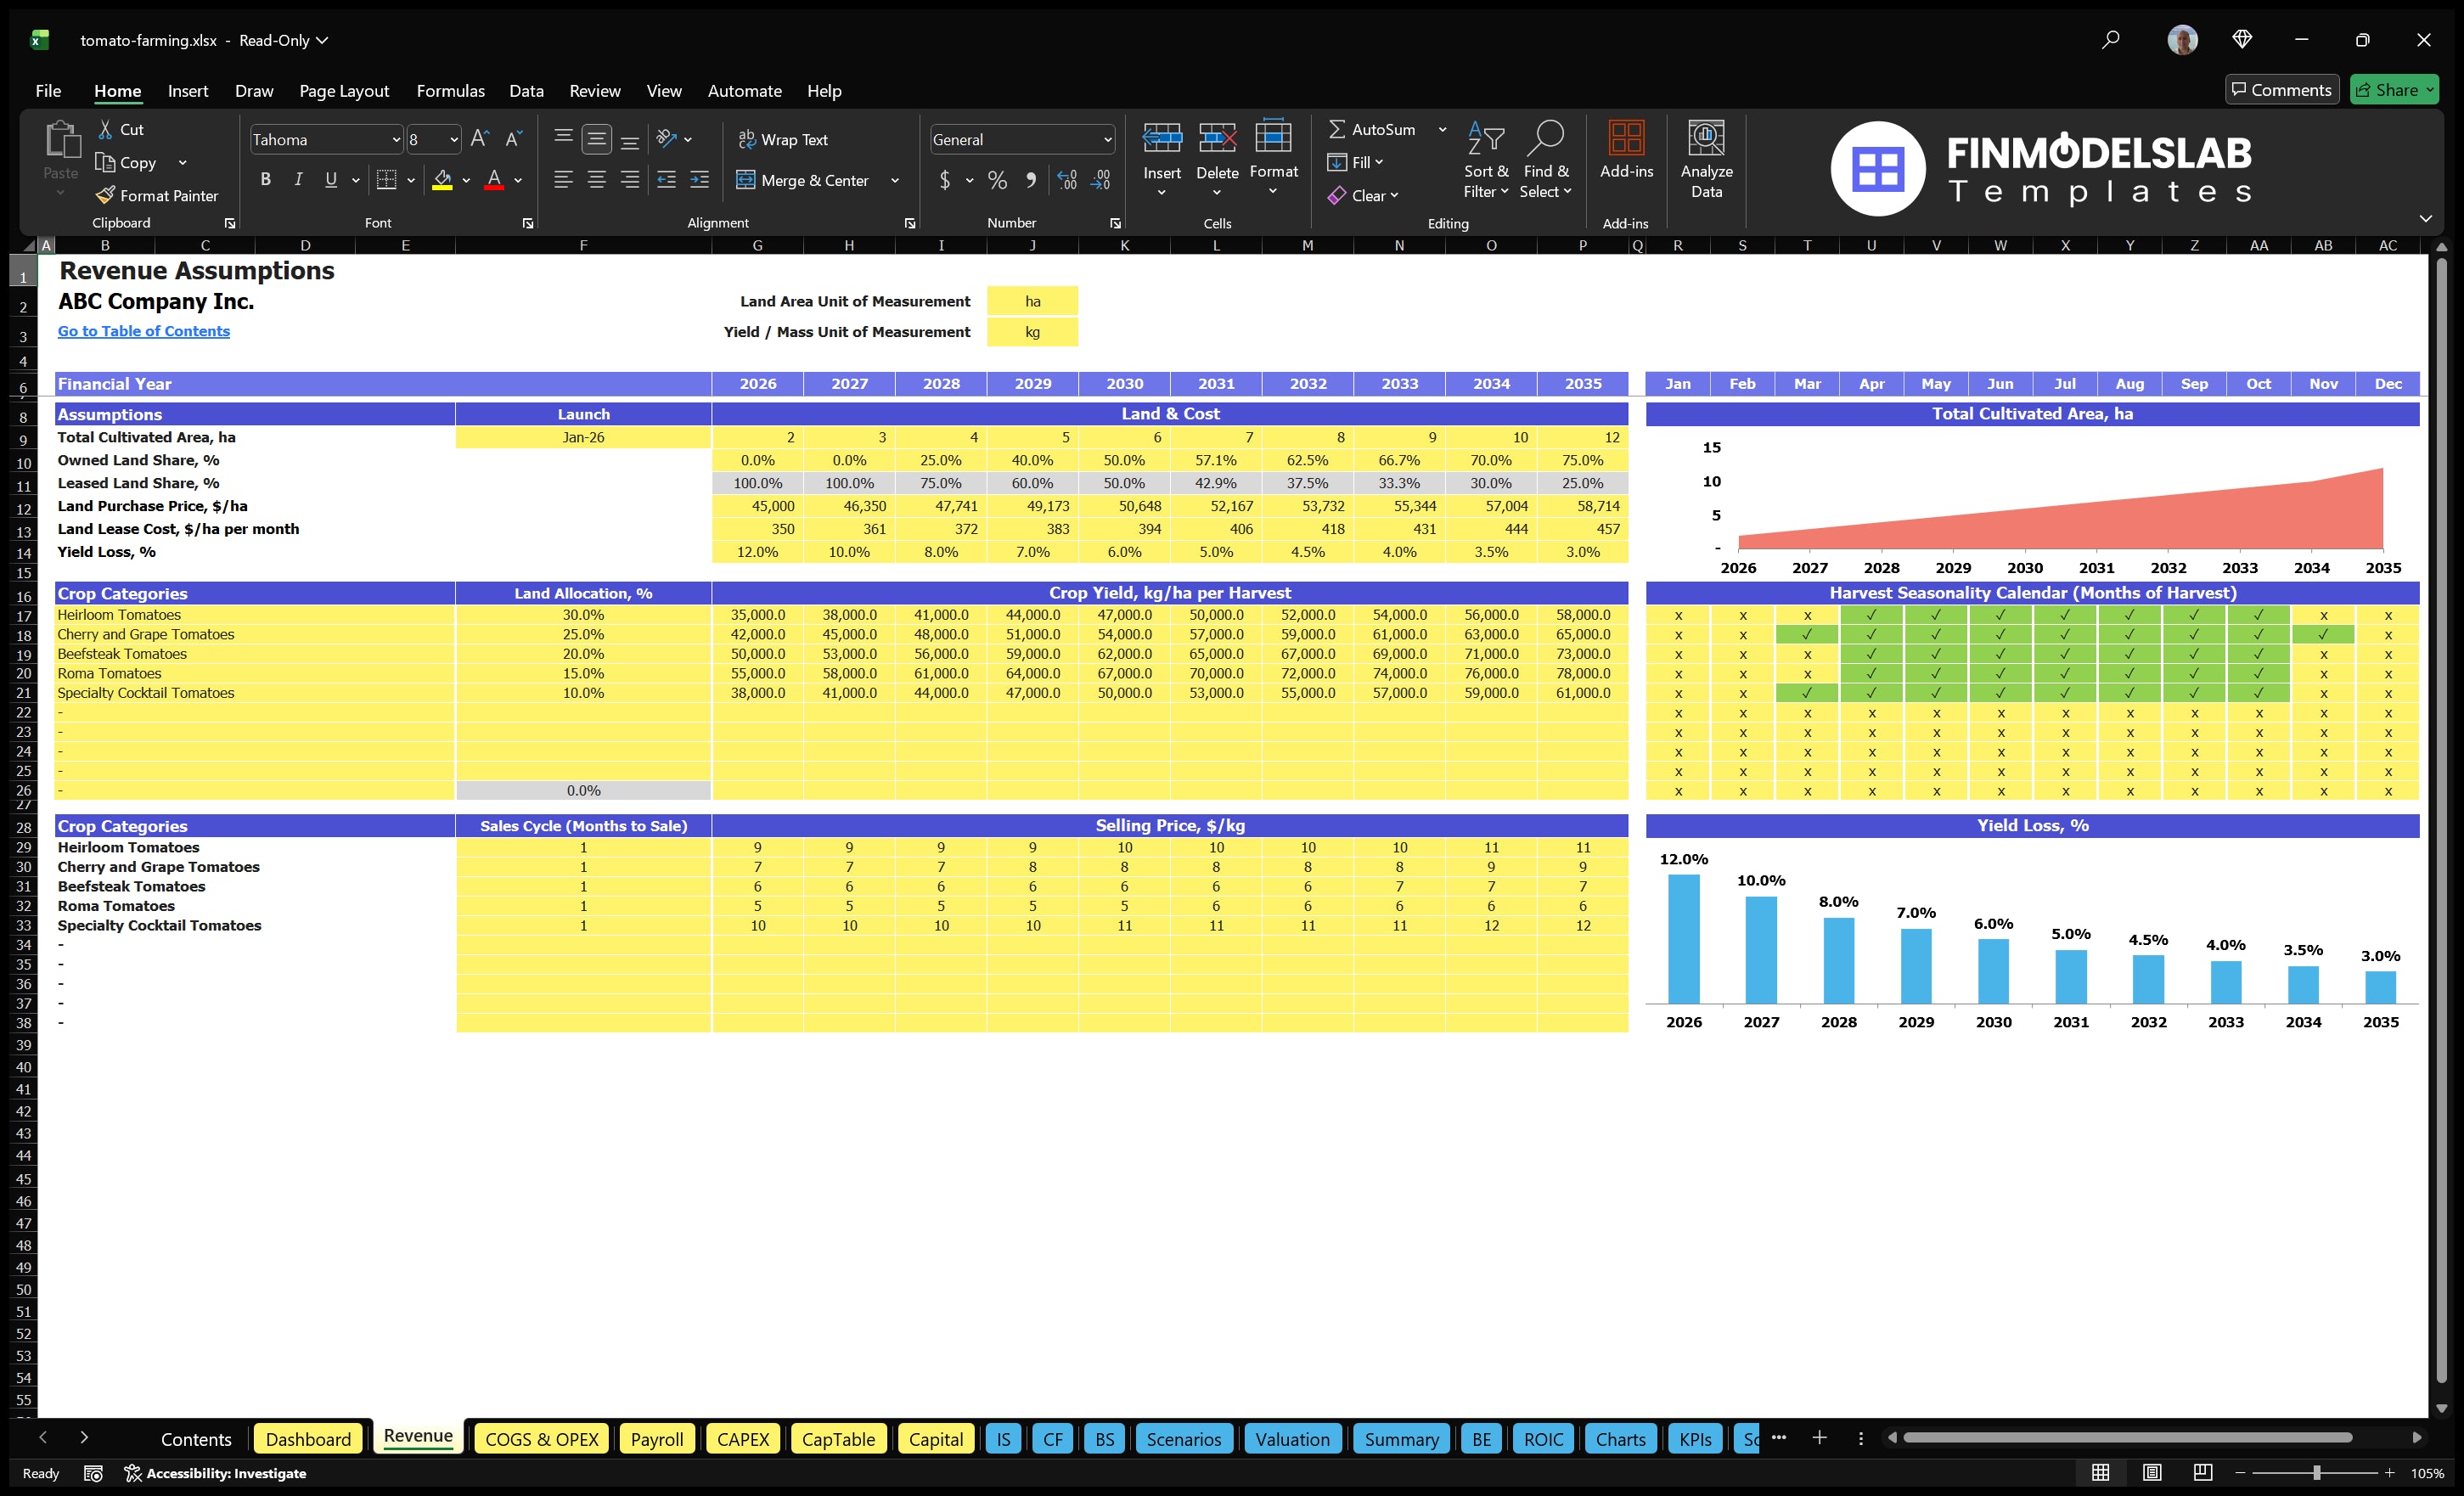Collapse the ribbon with the chevron
Image resolution: width=2464 pixels, height=1496 pixels.
pyautogui.click(x=2425, y=218)
